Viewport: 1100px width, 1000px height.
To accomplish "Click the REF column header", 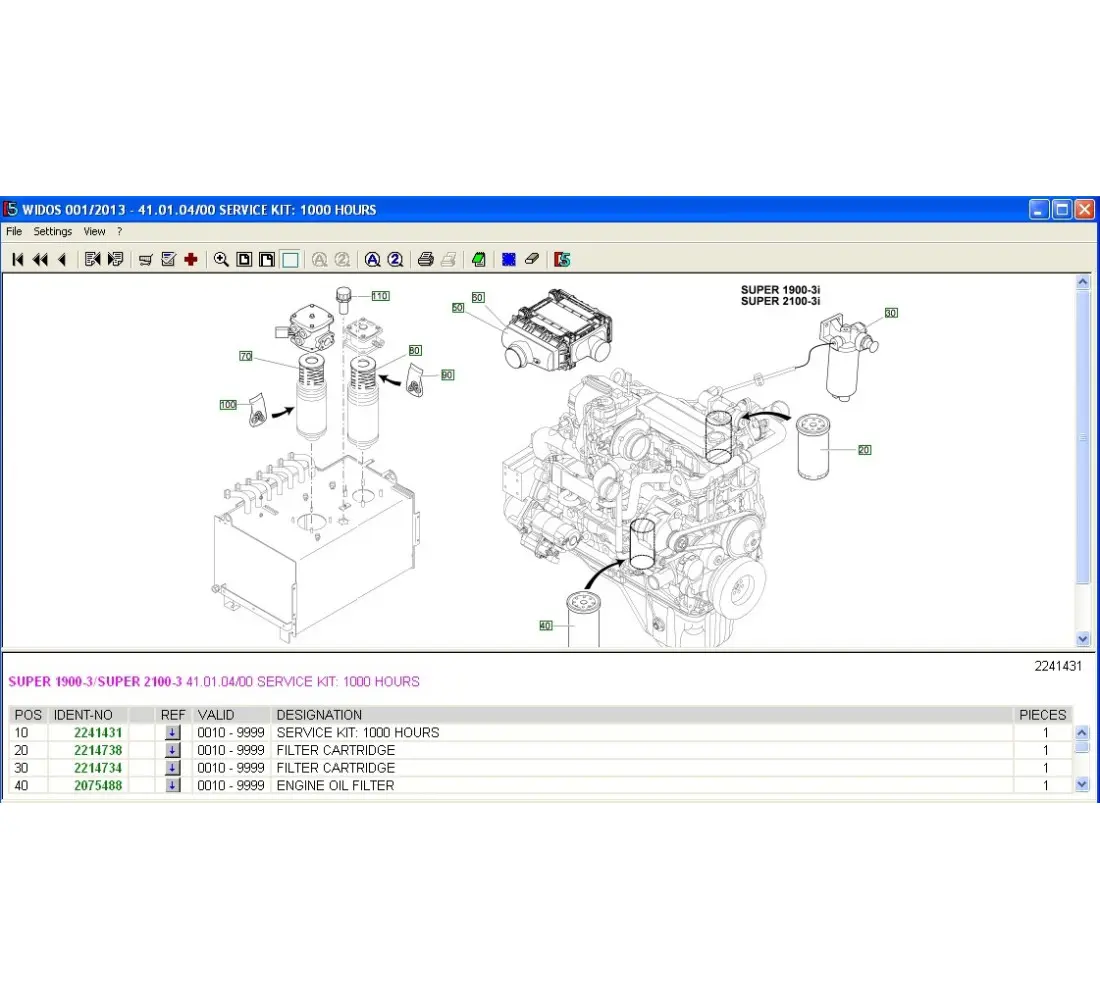I will (x=173, y=715).
